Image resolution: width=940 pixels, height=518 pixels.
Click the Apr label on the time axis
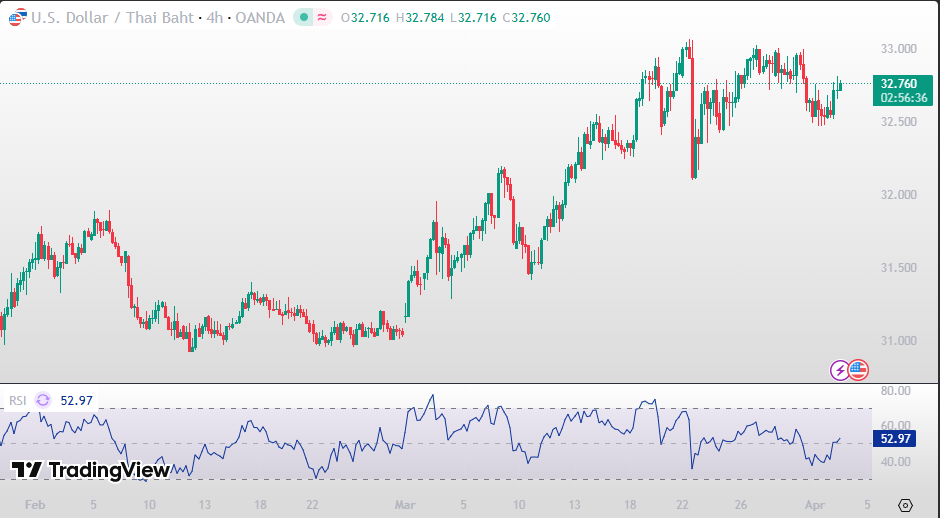(813, 505)
